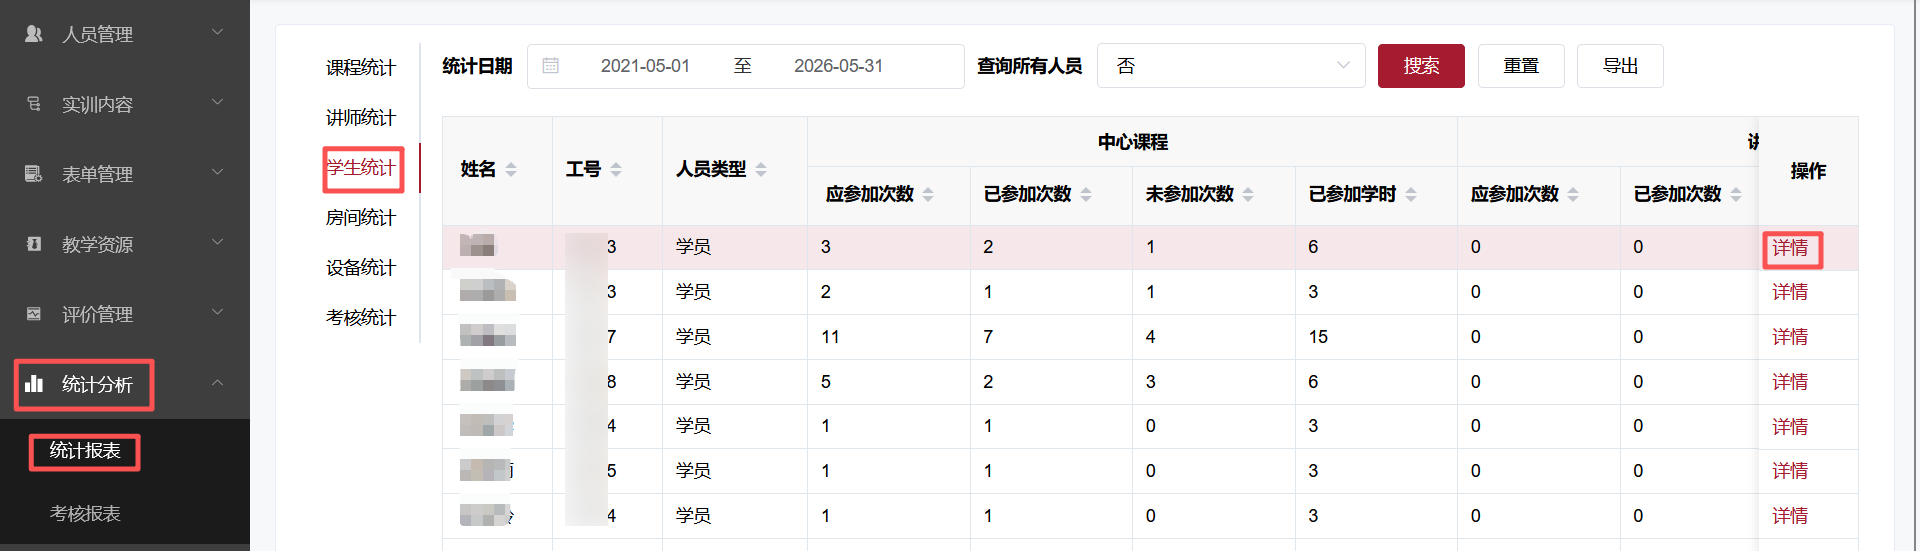
Task: Sort by 已参加学时 column arrows
Action: click(x=1411, y=194)
